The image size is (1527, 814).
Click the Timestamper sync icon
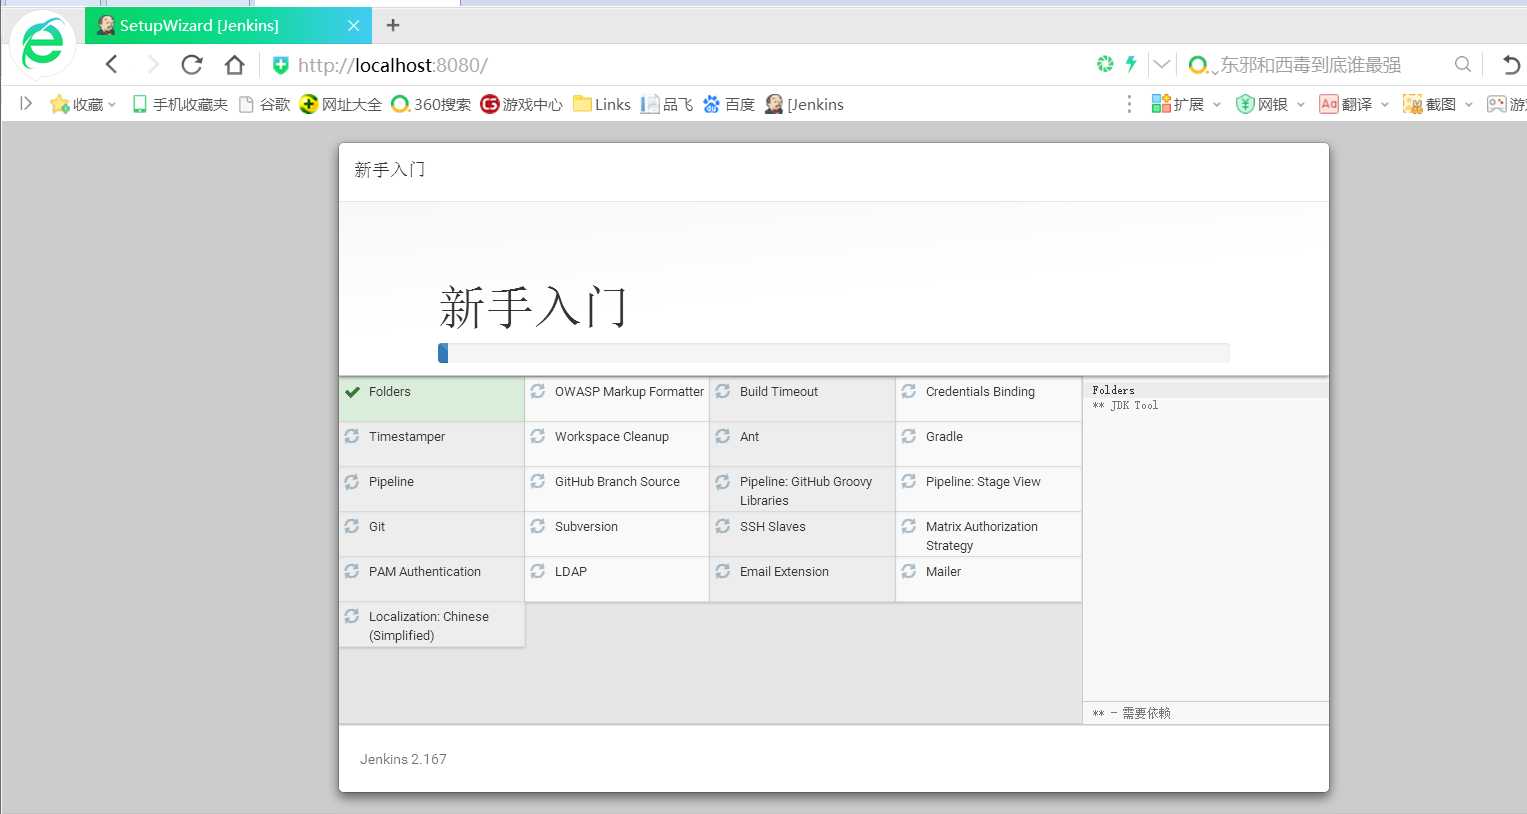click(352, 436)
